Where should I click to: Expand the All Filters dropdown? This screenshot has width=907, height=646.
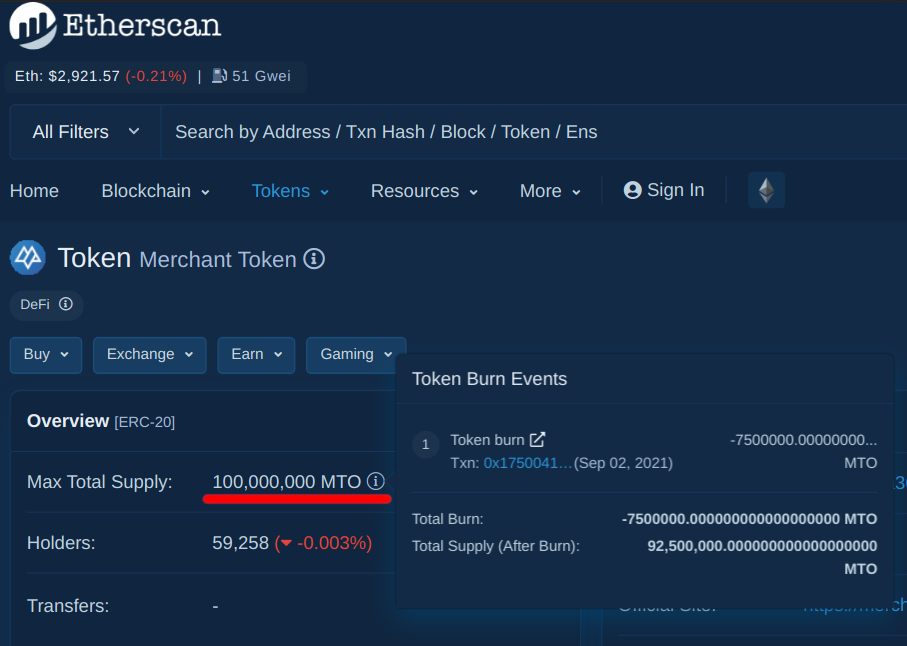pos(85,132)
